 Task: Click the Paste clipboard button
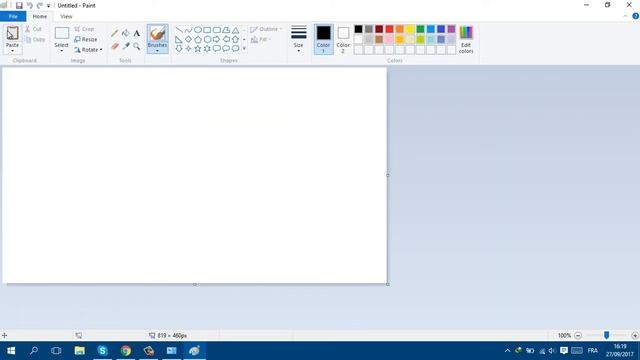pos(12,36)
